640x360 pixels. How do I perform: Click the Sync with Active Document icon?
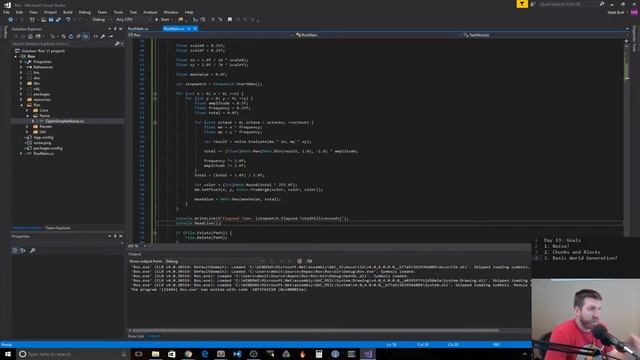tap(63, 36)
